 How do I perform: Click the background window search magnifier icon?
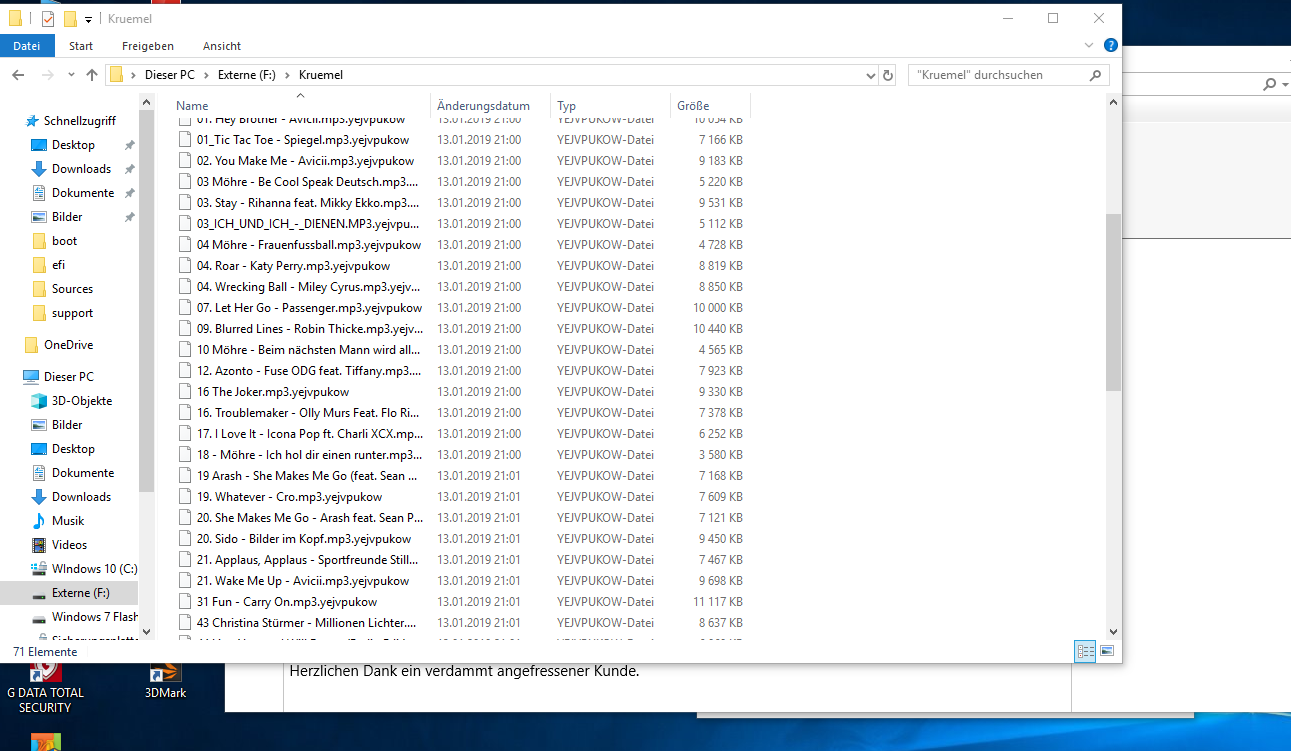(1270, 84)
